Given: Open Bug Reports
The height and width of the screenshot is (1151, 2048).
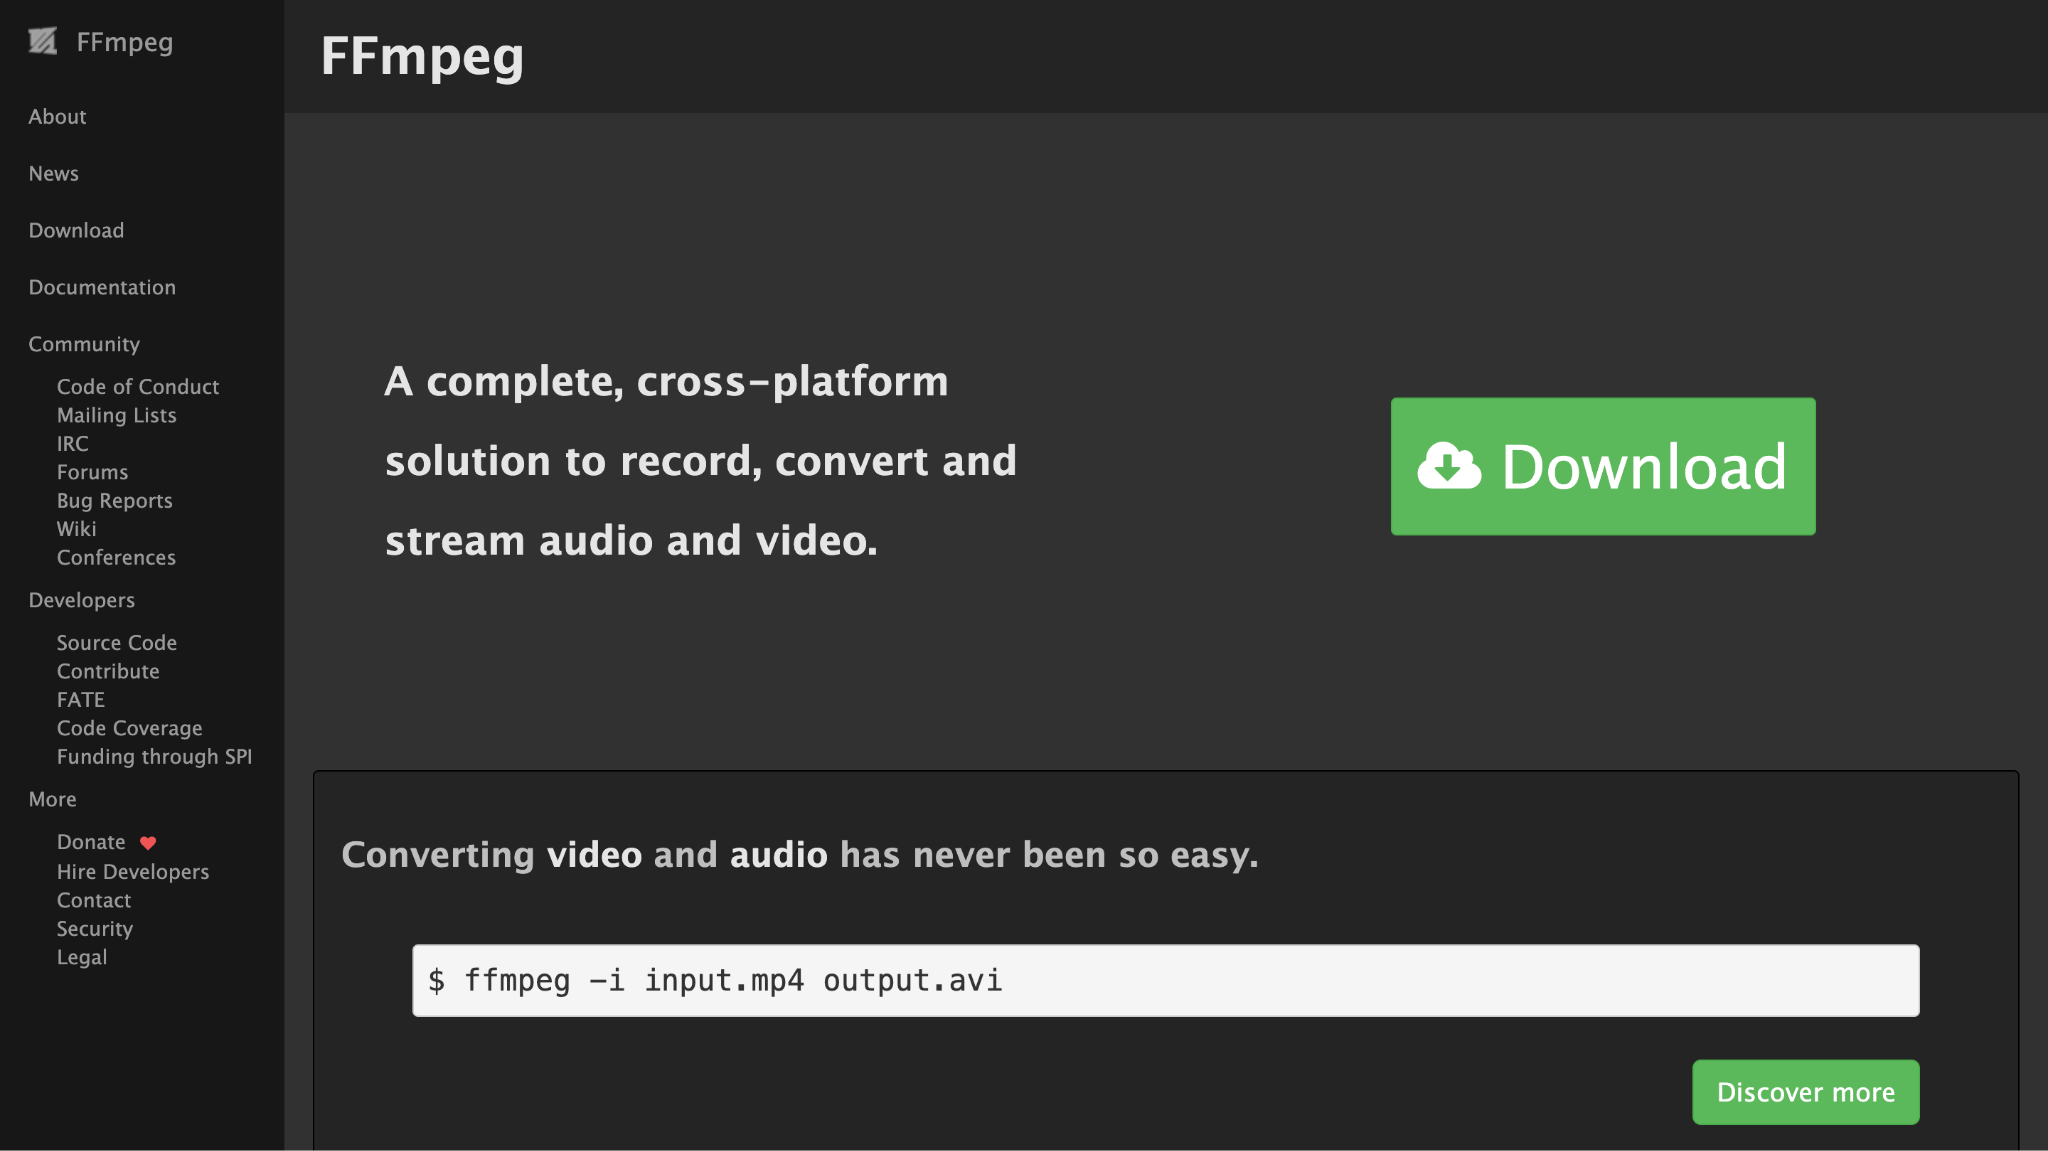Looking at the screenshot, I should click(115, 500).
